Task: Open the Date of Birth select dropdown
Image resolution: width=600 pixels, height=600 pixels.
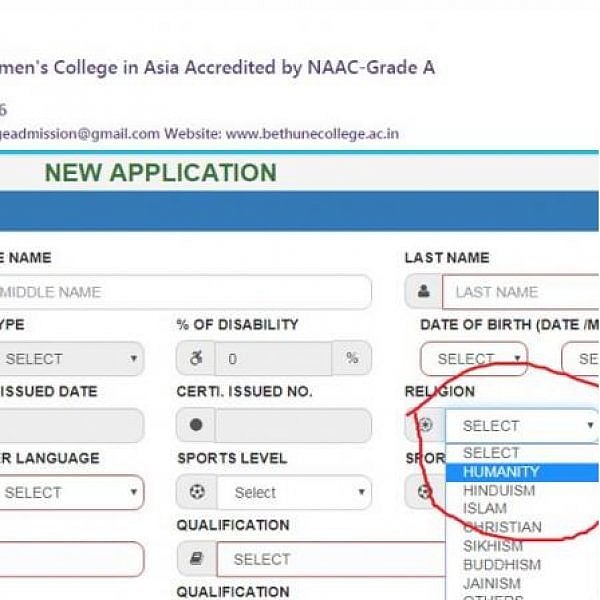Action: (473, 358)
